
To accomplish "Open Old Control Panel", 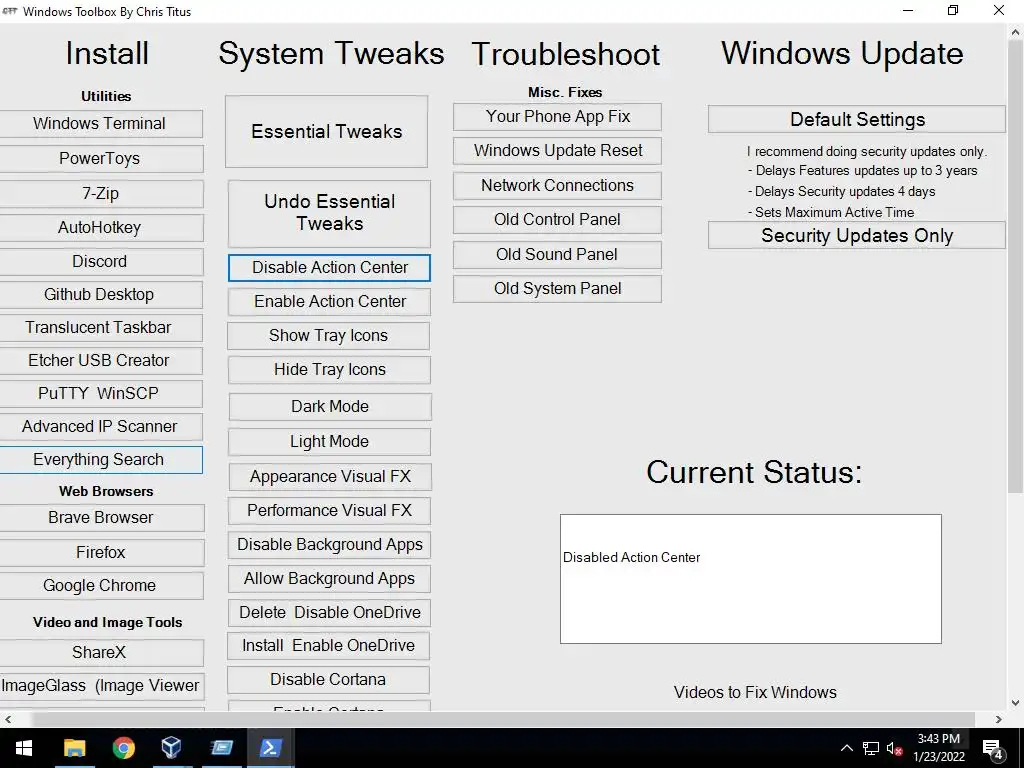I will click(x=557, y=220).
